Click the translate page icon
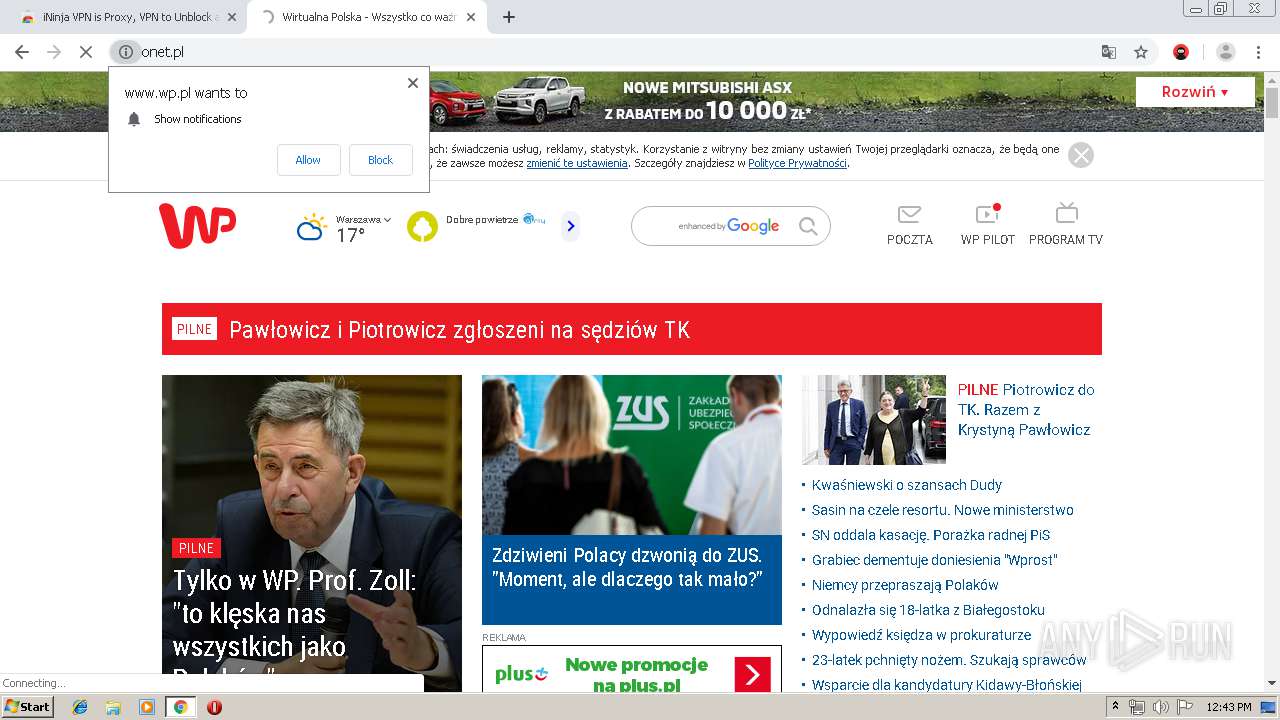Screen dimensions: 1280x720 (x=1109, y=52)
